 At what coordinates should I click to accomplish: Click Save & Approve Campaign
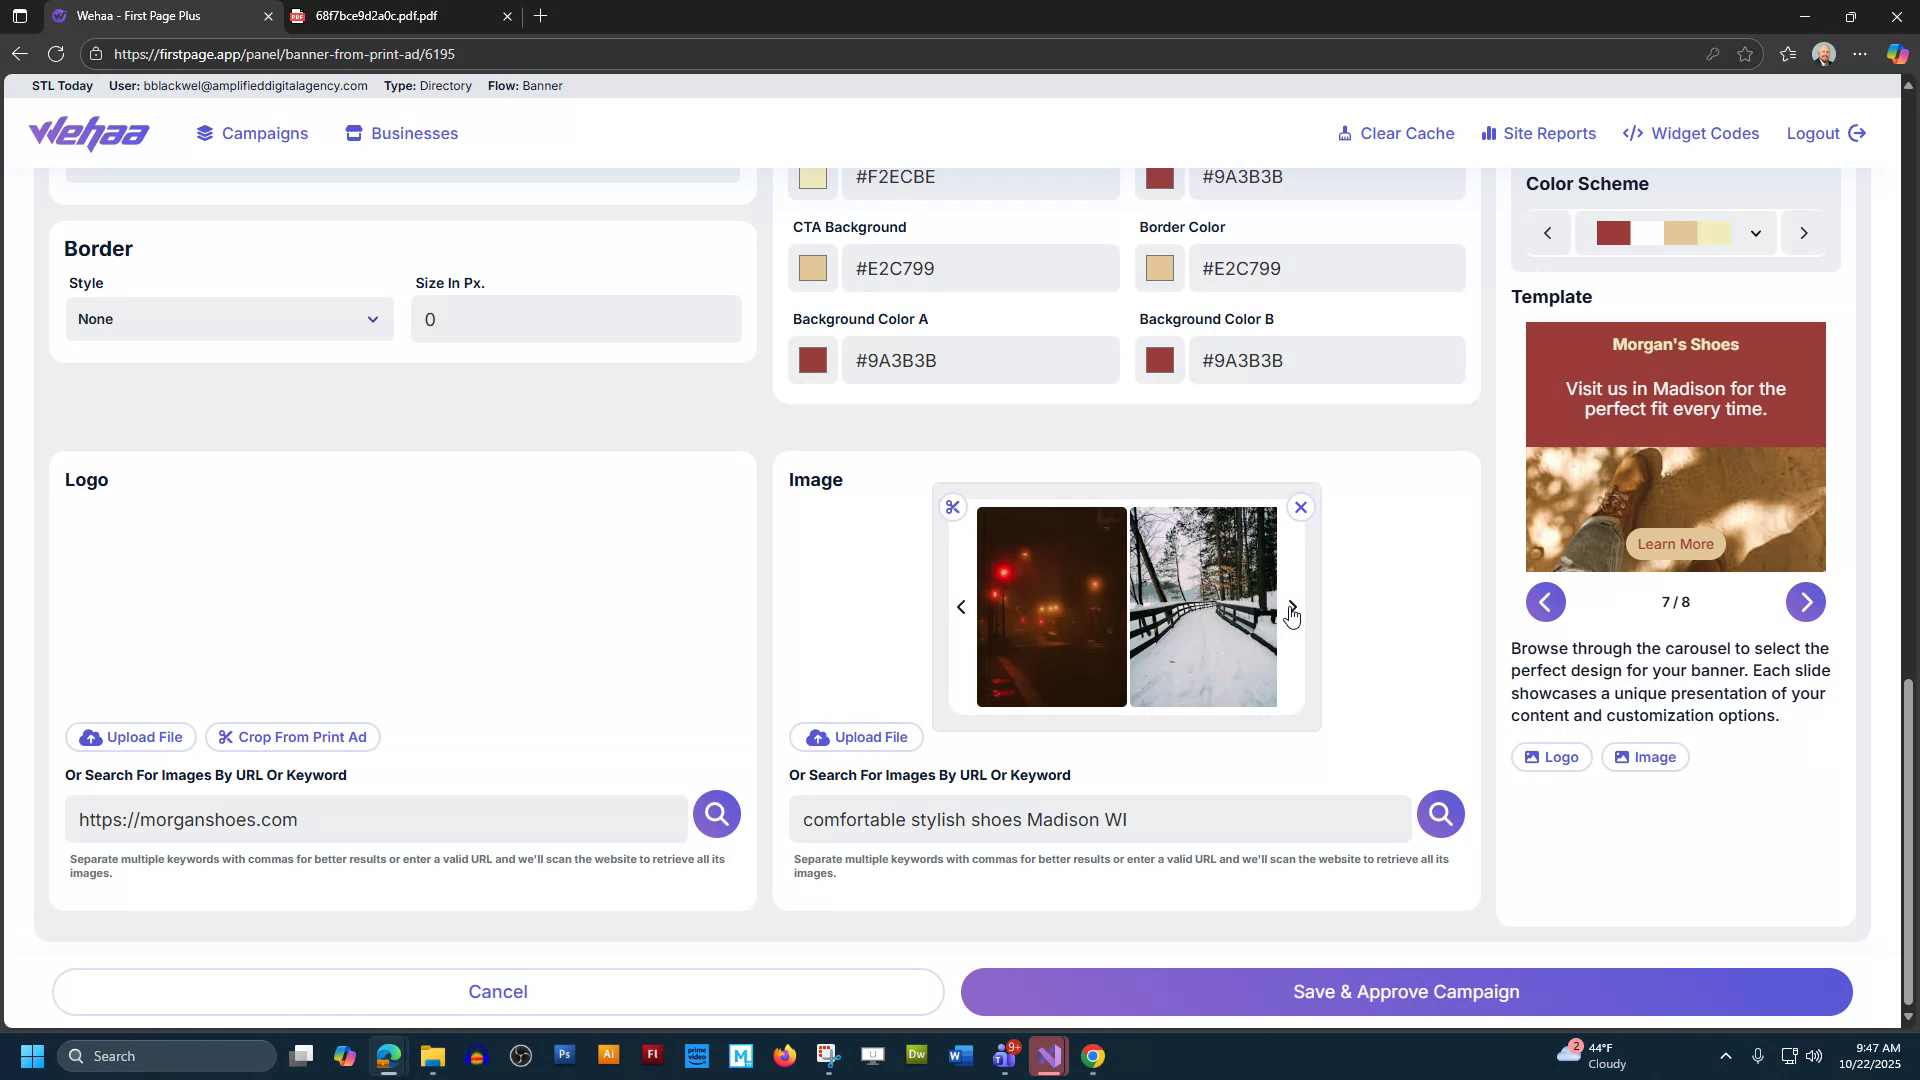coord(1405,991)
